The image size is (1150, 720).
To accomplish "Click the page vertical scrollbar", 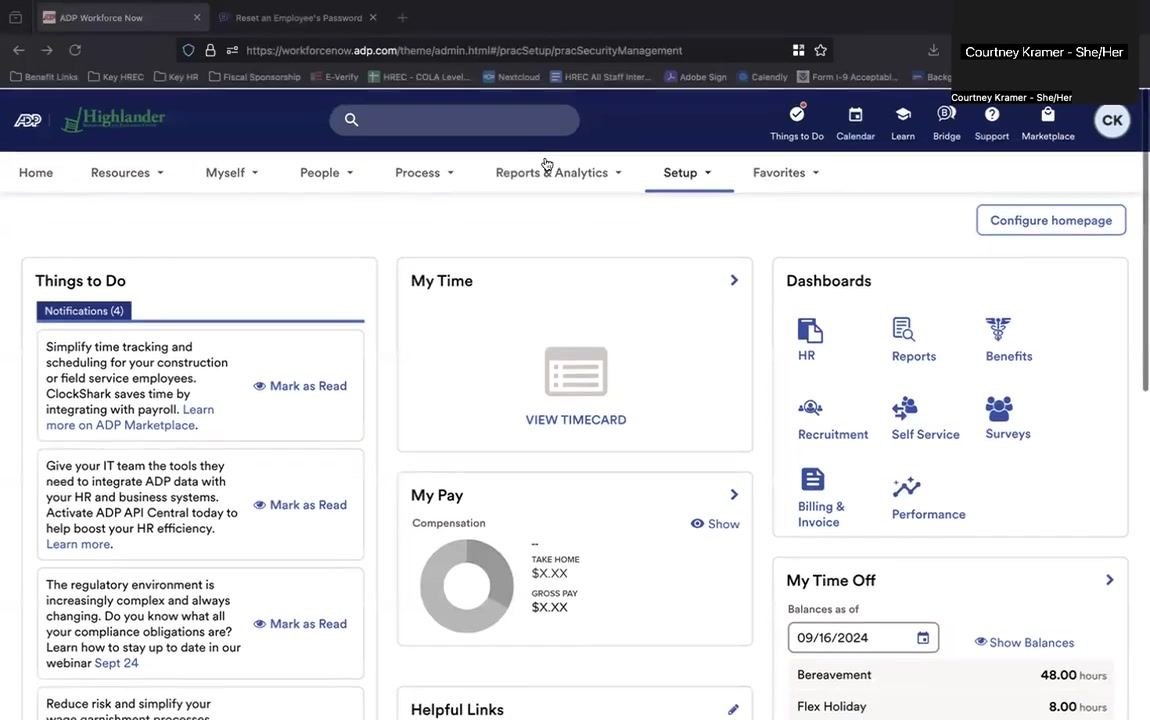I will [x=1145, y=242].
